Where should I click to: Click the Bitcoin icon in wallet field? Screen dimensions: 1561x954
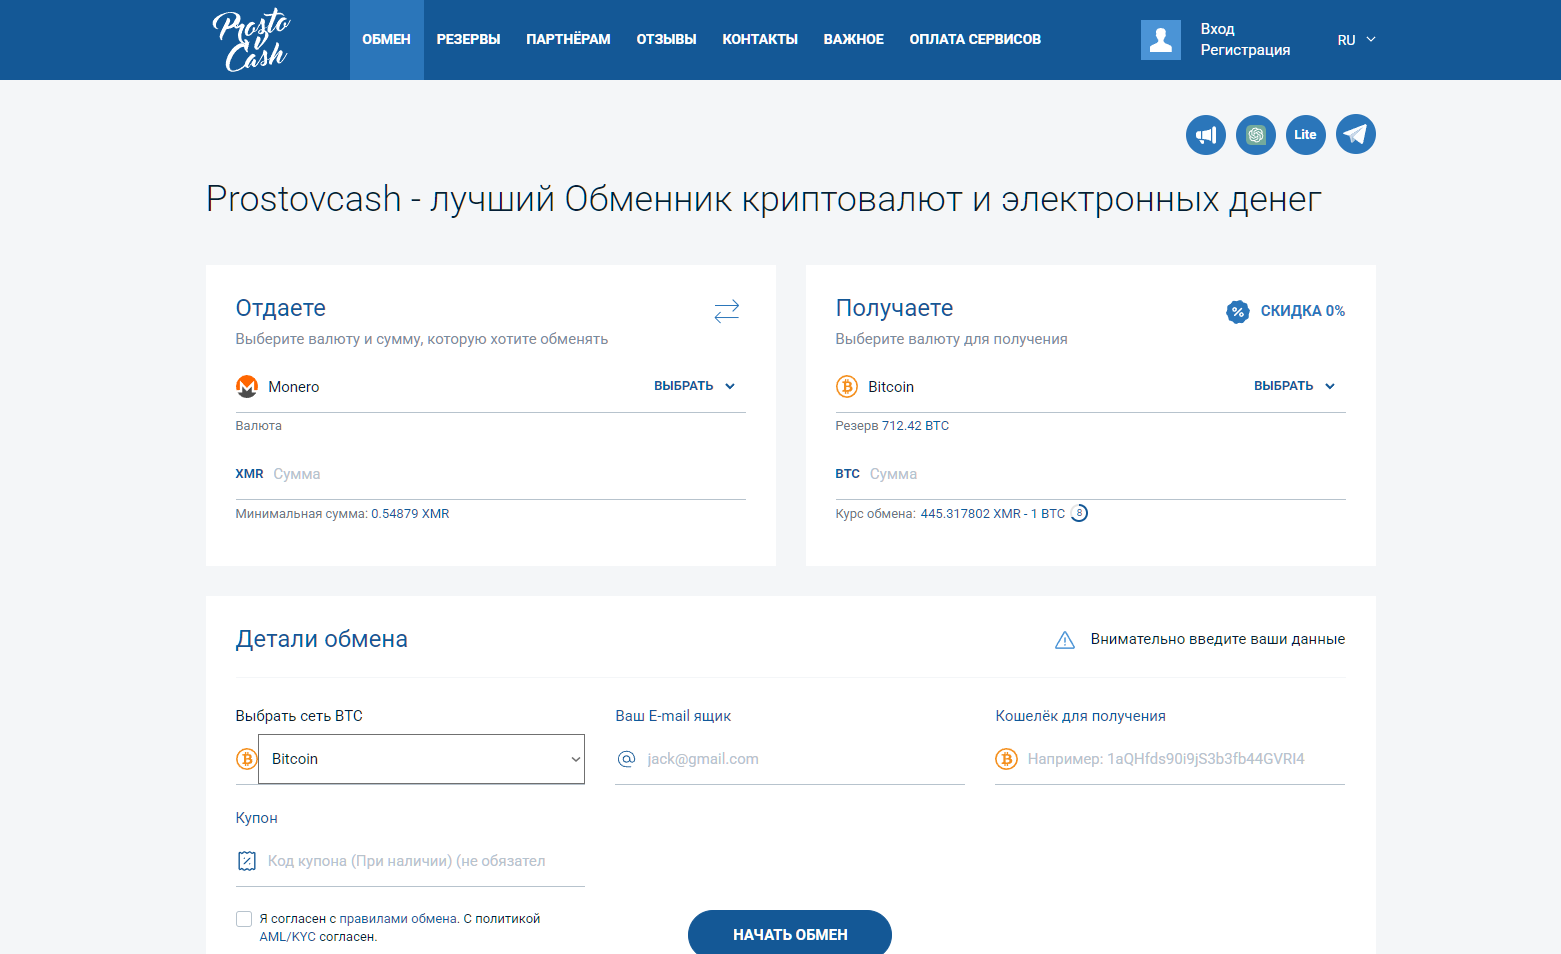tap(1006, 759)
